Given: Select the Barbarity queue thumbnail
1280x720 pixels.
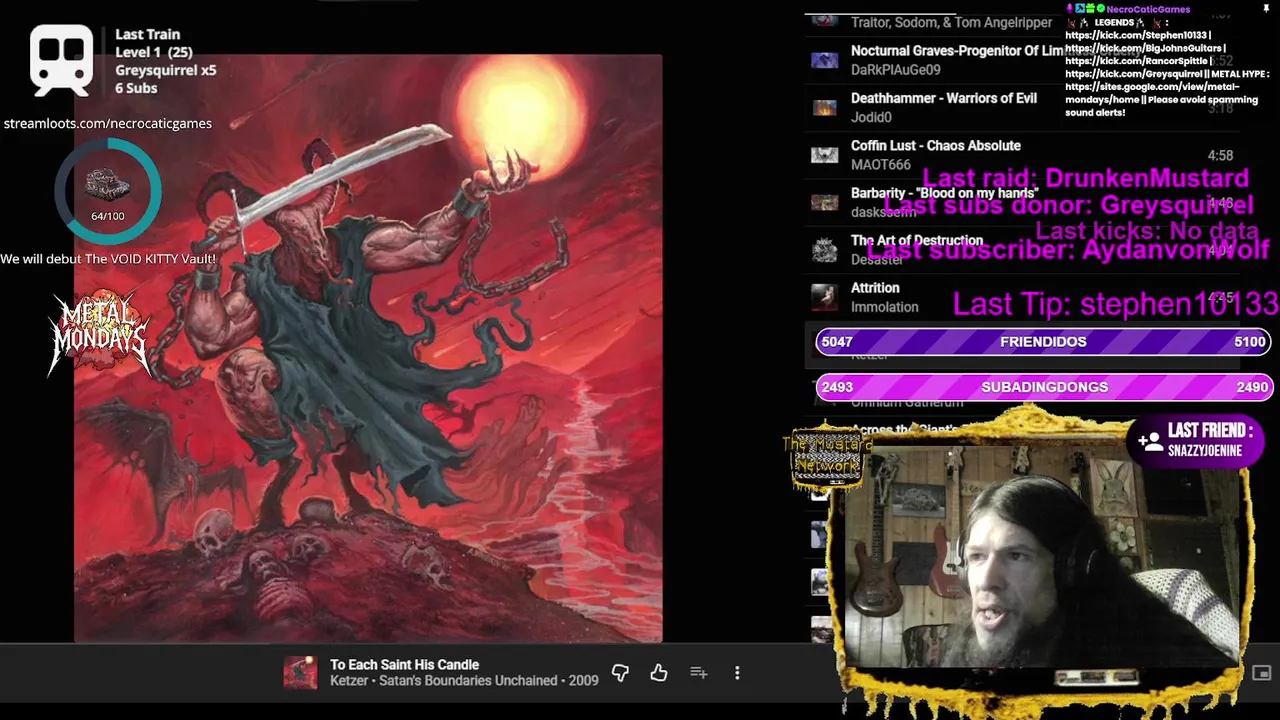Looking at the screenshot, I should (x=824, y=202).
